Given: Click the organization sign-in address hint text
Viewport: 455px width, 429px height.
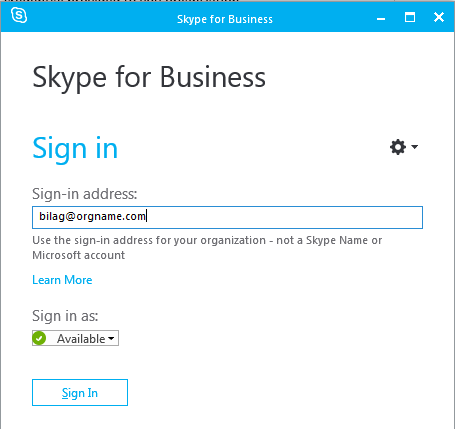Looking at the screenshot, I should pos(207,248).
